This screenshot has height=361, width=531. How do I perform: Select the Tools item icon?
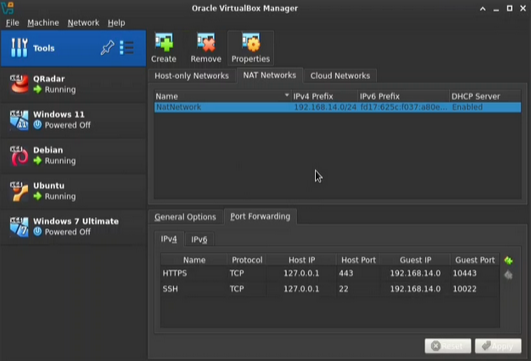(x=19, y=48)
